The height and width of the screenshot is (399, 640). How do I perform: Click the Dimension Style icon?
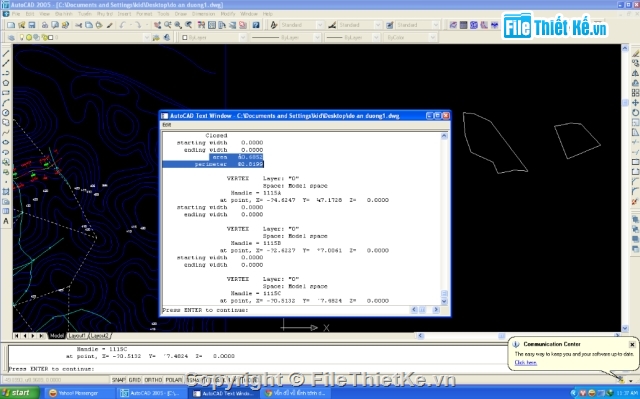click(332, 25)
